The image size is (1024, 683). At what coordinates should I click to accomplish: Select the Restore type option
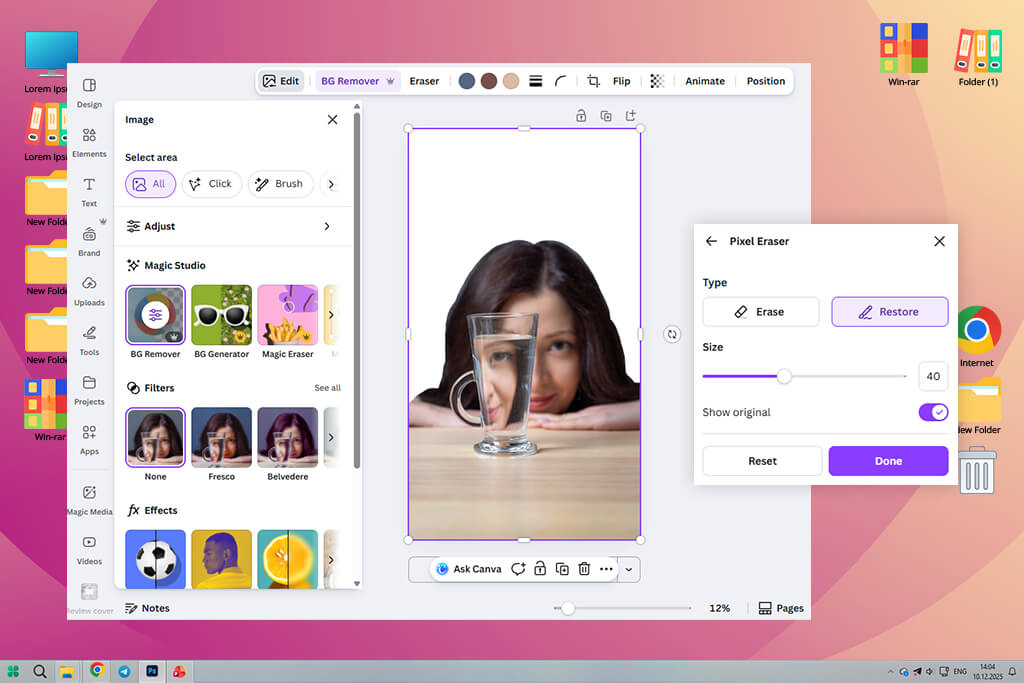pos(889,311)
